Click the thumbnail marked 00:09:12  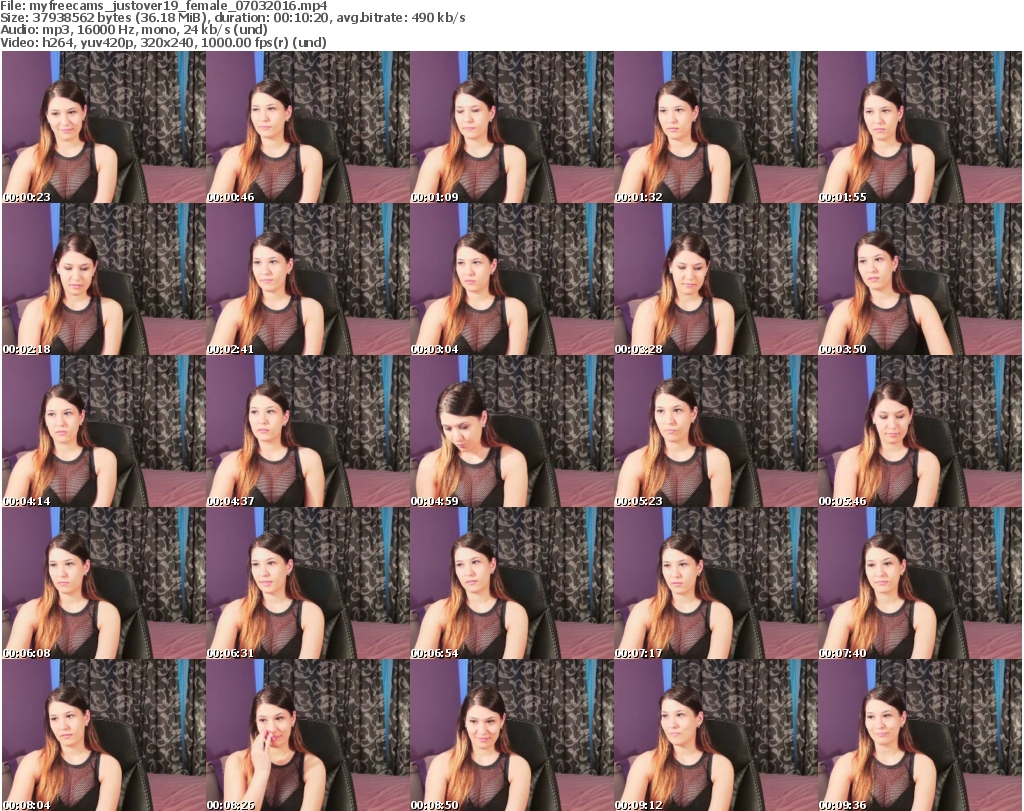coord(715,735)
